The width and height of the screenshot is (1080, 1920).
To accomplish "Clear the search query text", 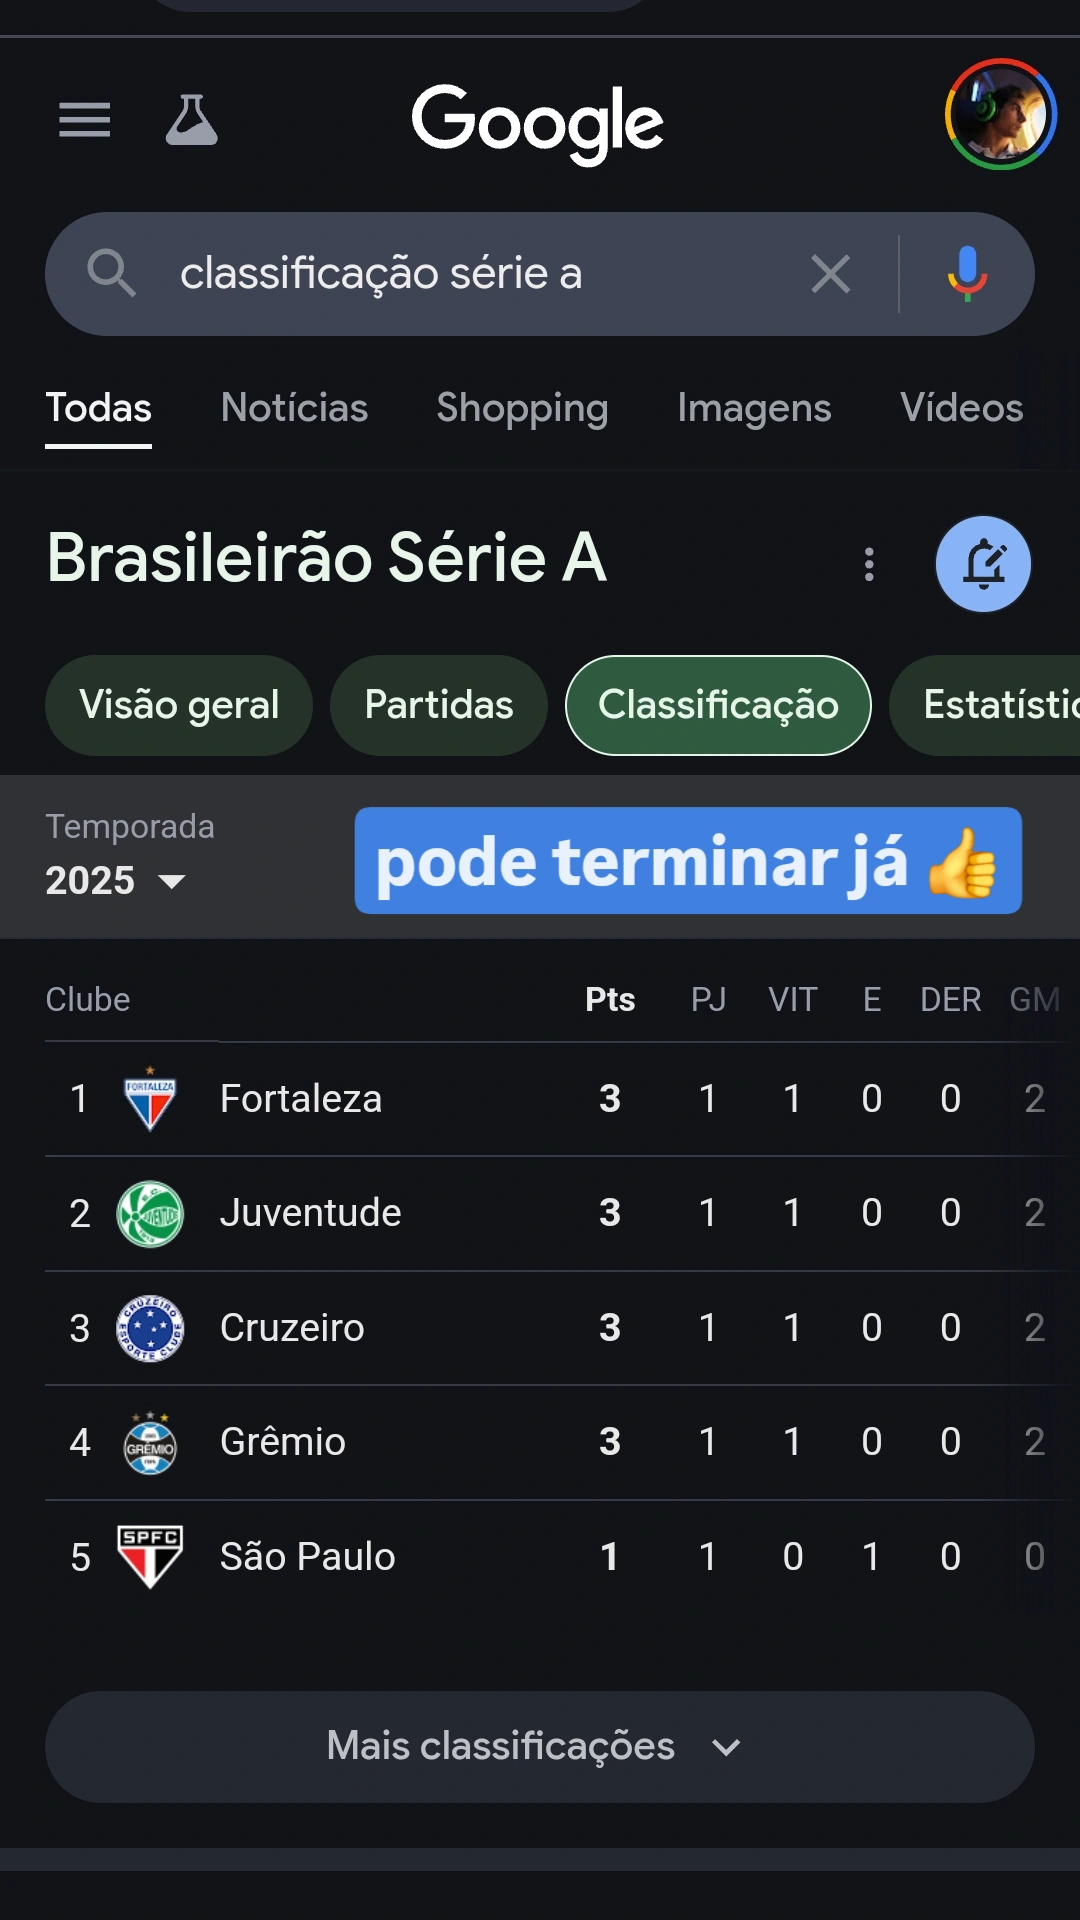I will (x=830, y=274).
